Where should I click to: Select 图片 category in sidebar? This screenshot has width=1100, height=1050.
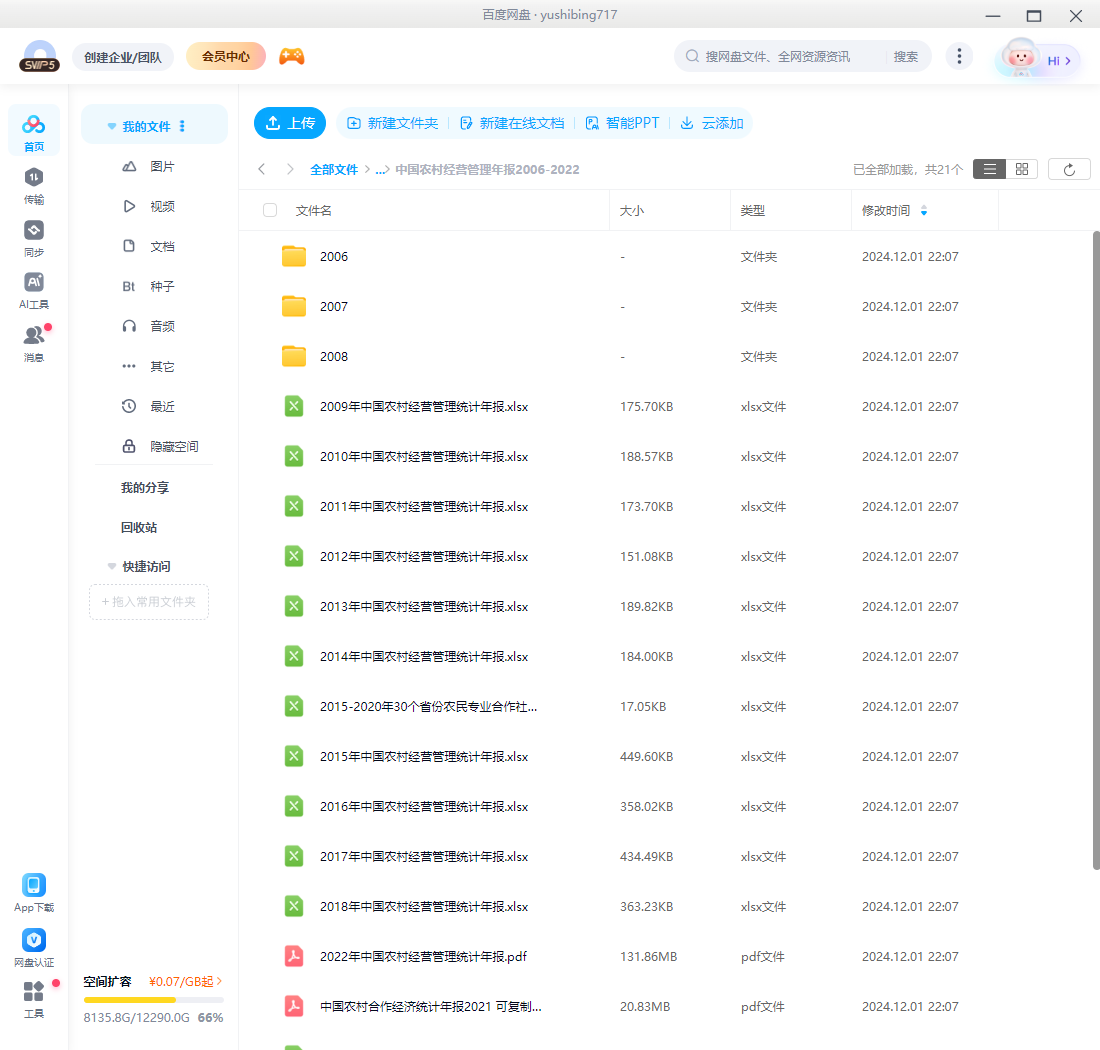[148, 166]
